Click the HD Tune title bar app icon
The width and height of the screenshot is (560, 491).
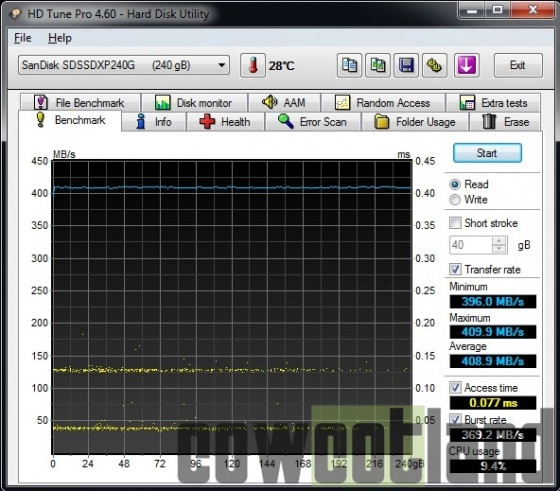[x=16, y=14]
